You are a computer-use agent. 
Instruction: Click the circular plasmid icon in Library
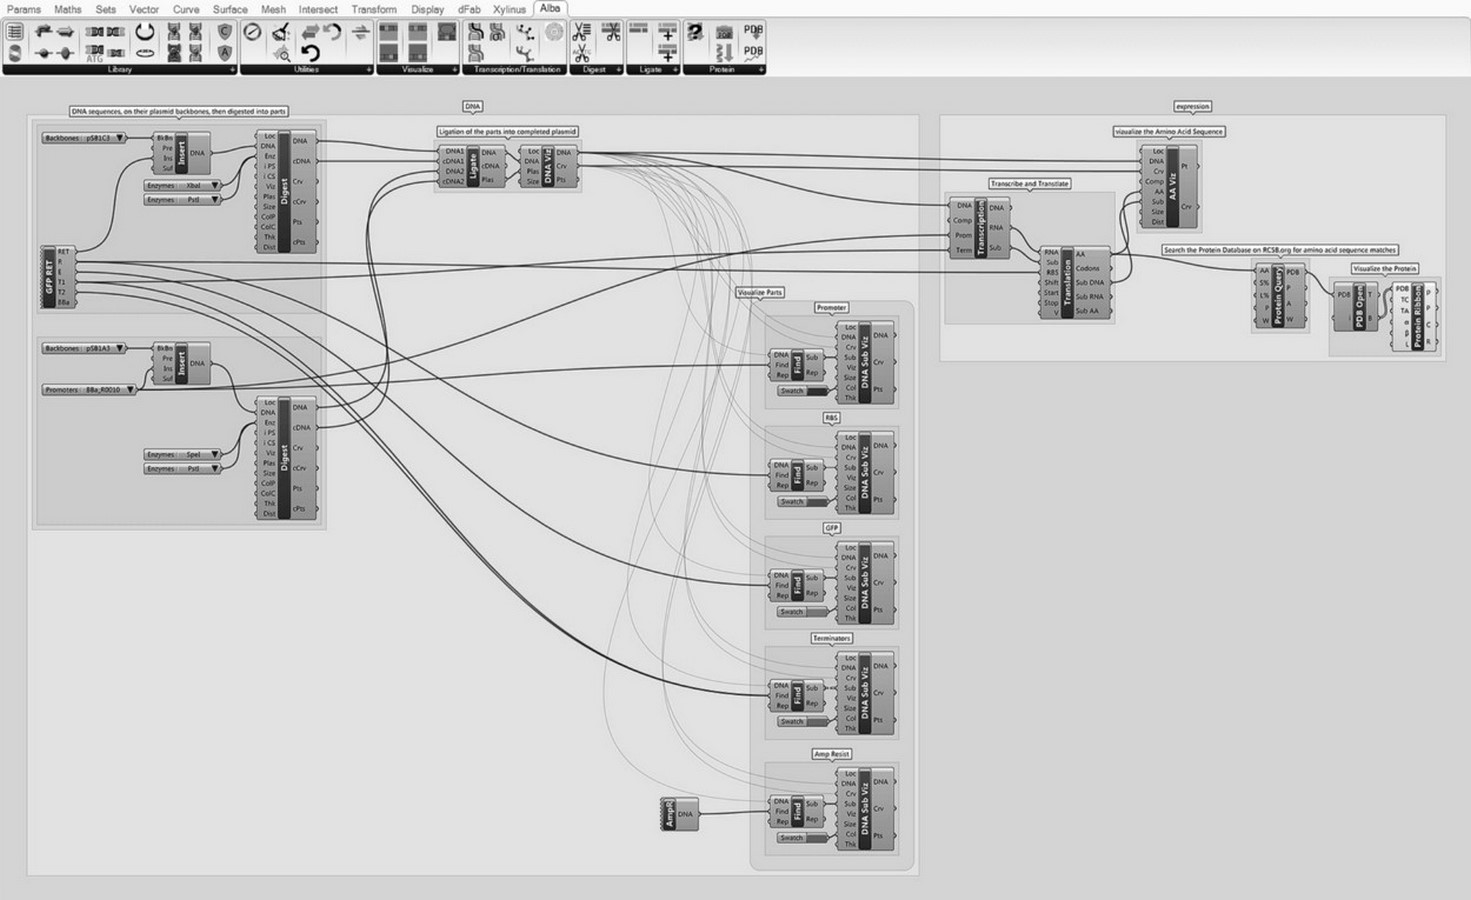coord(145,32)
